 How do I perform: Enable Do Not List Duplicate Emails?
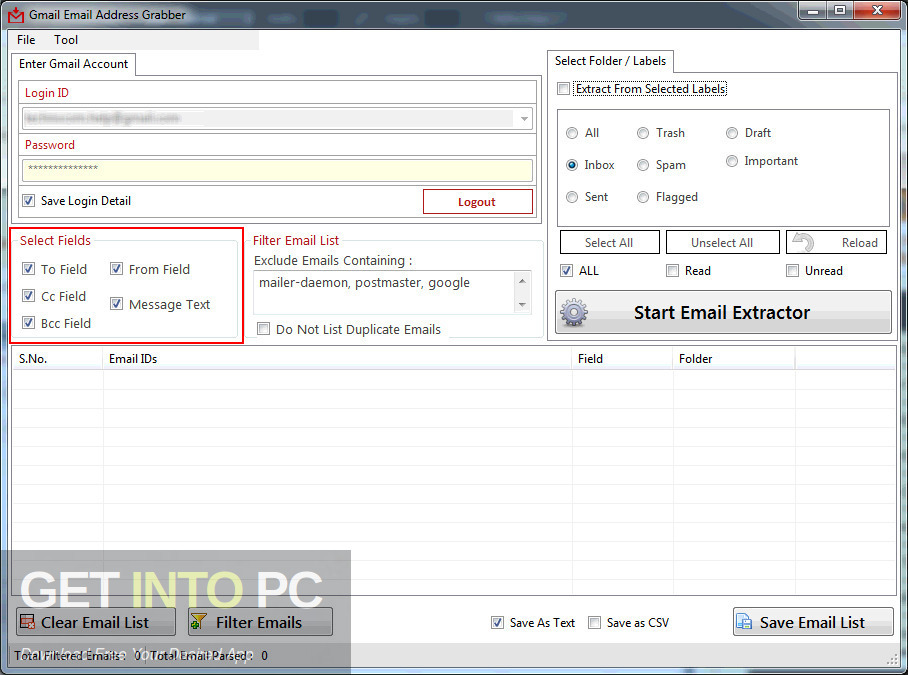pyautogui.click(x=263, y=329)
